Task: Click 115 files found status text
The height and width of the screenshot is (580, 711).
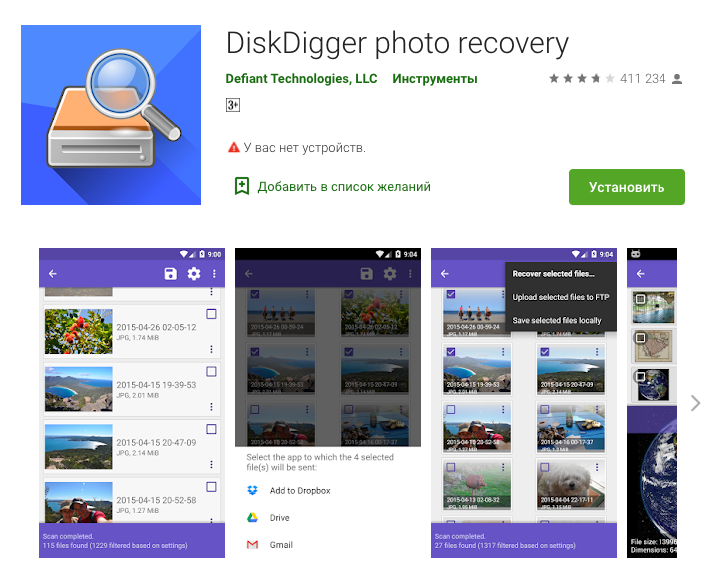Action: click(115, 545)
